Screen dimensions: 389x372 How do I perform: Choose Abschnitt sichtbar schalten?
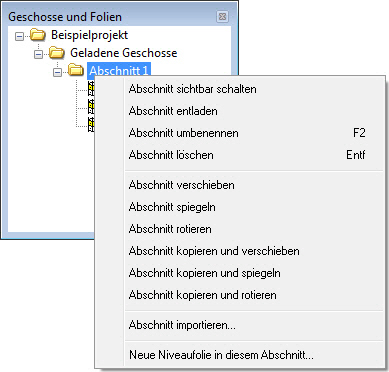click(x=255, y=89)
